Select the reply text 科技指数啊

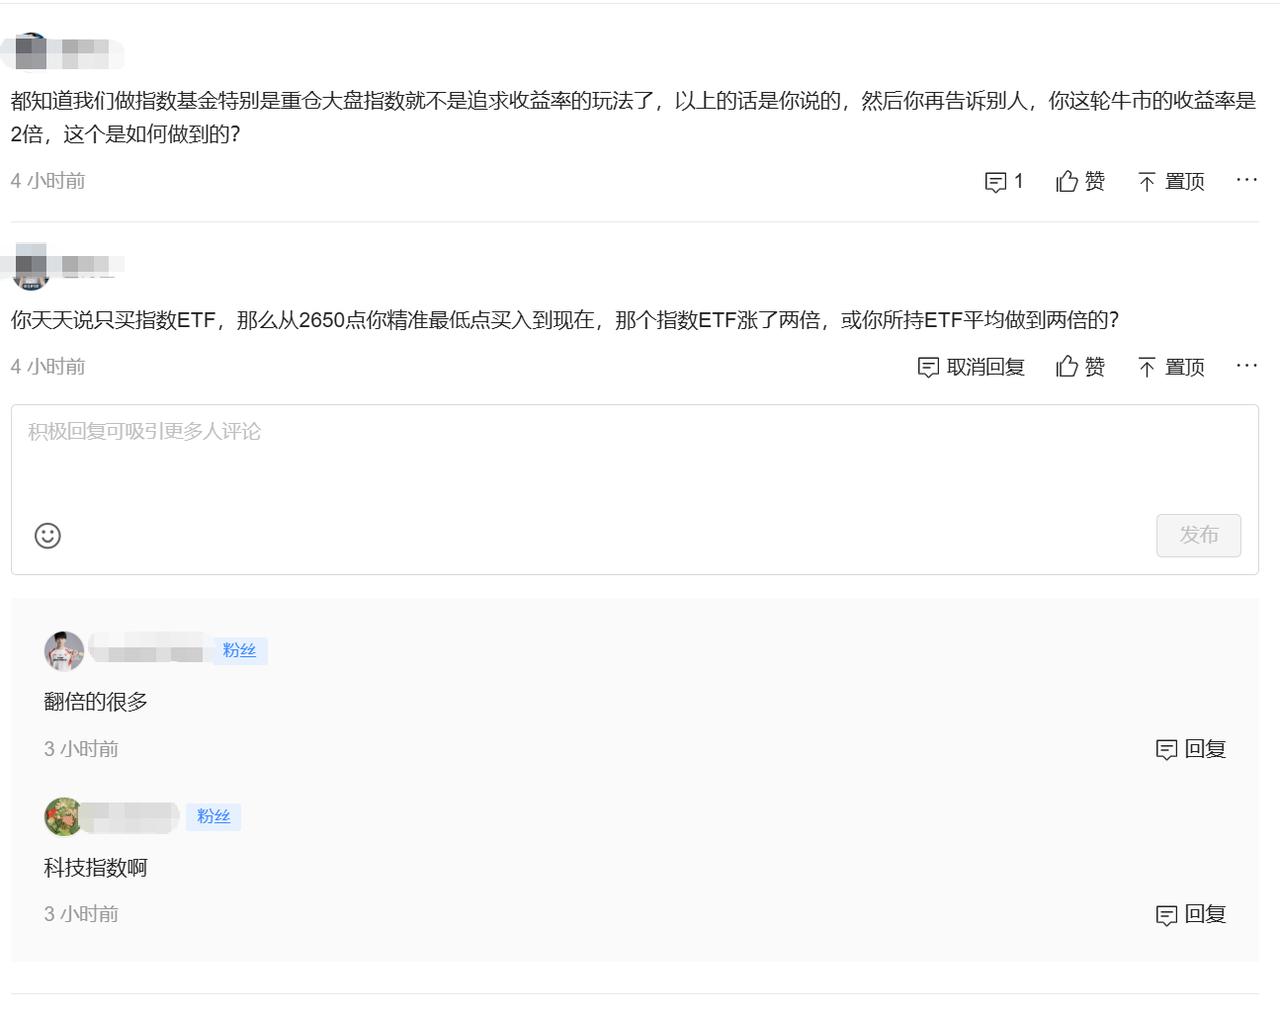tap(96, 868)
